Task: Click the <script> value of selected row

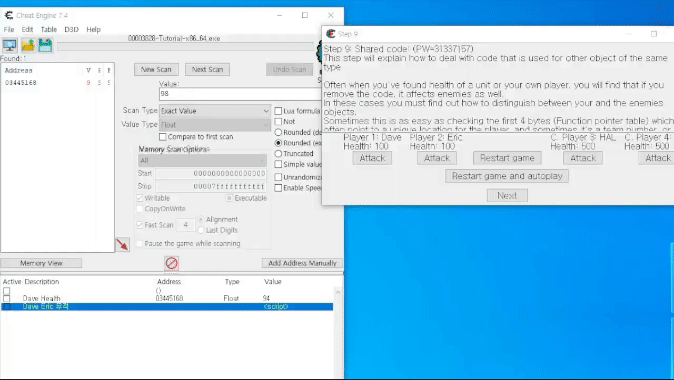Action: pyautogui.click(x=276, y=306)
